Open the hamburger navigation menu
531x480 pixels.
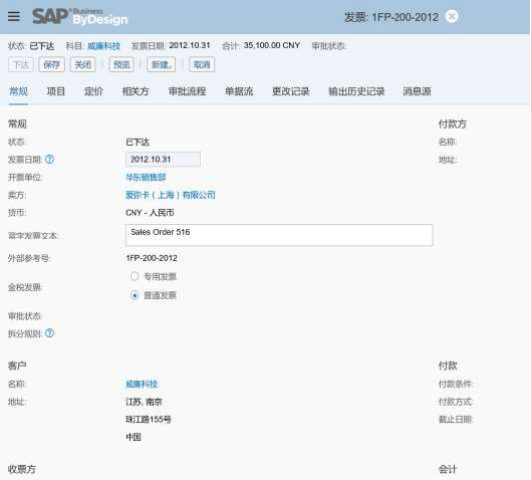[x=14, y=16]
